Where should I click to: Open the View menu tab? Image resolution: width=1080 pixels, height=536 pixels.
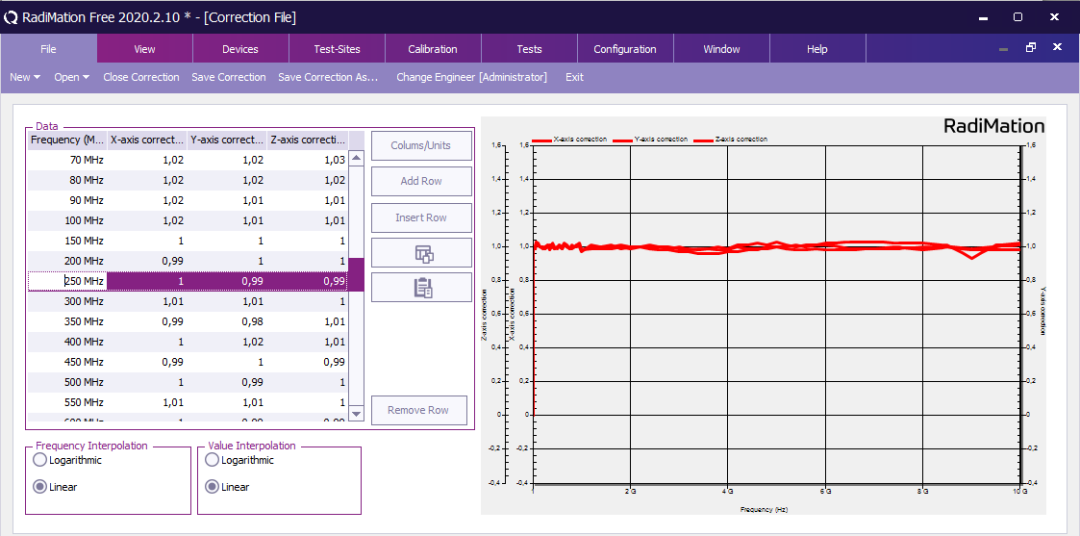(x=145, y=49)
